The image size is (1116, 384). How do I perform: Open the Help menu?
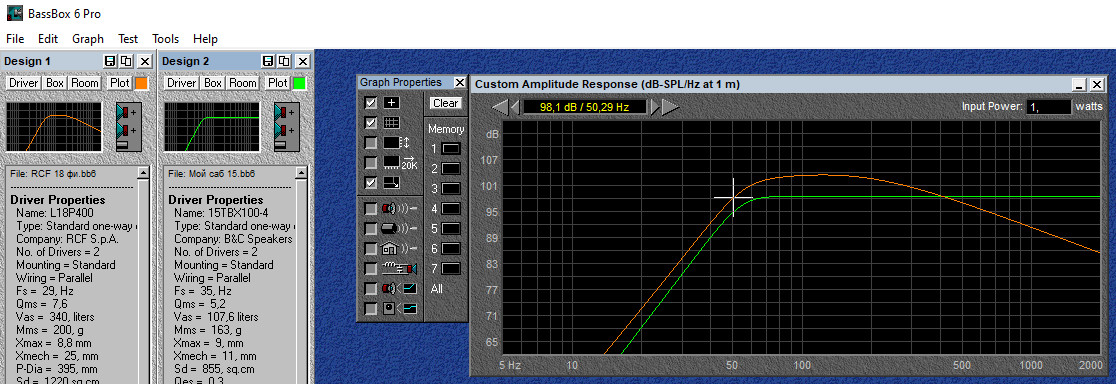[205, 39]
